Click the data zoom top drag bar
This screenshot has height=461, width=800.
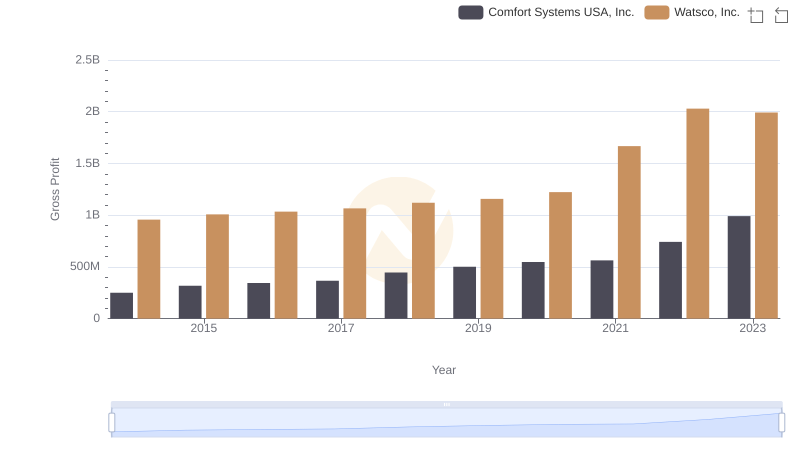[446, 404]
